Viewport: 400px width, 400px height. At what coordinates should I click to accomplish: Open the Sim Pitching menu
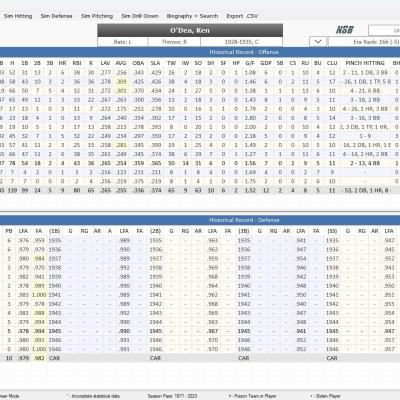97,16
